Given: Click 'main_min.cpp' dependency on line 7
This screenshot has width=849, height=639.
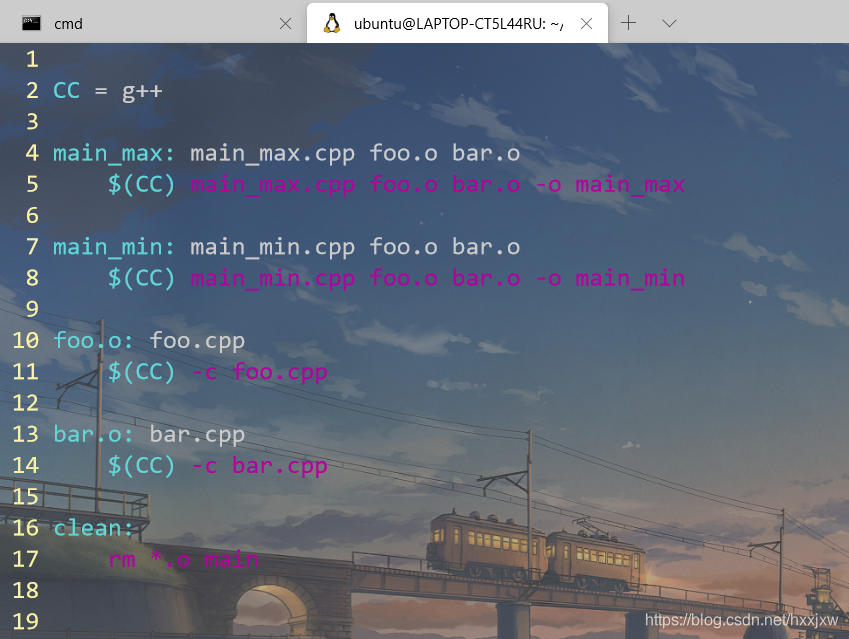Looking at the screenshot, I should tap(272, 247).
